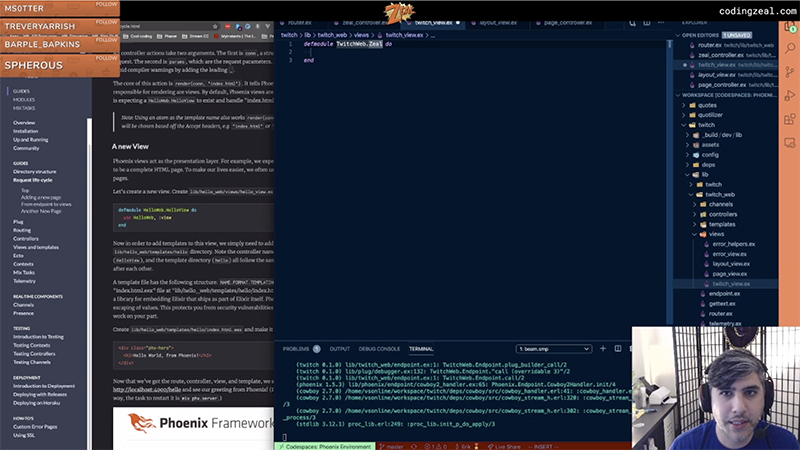Open error_view.ex in the explorer
The width and height of the screenshot is (800, 450).
(730, 254)
